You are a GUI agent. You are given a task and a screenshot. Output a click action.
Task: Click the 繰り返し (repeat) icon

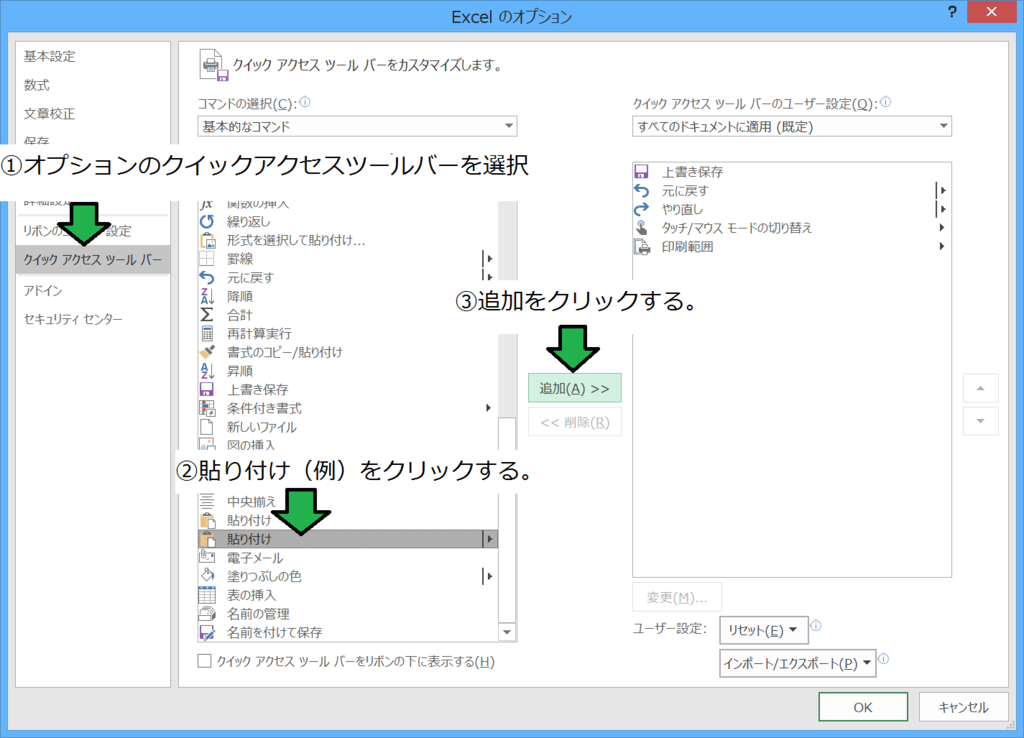pyautogui.click(x=207, y=221)
